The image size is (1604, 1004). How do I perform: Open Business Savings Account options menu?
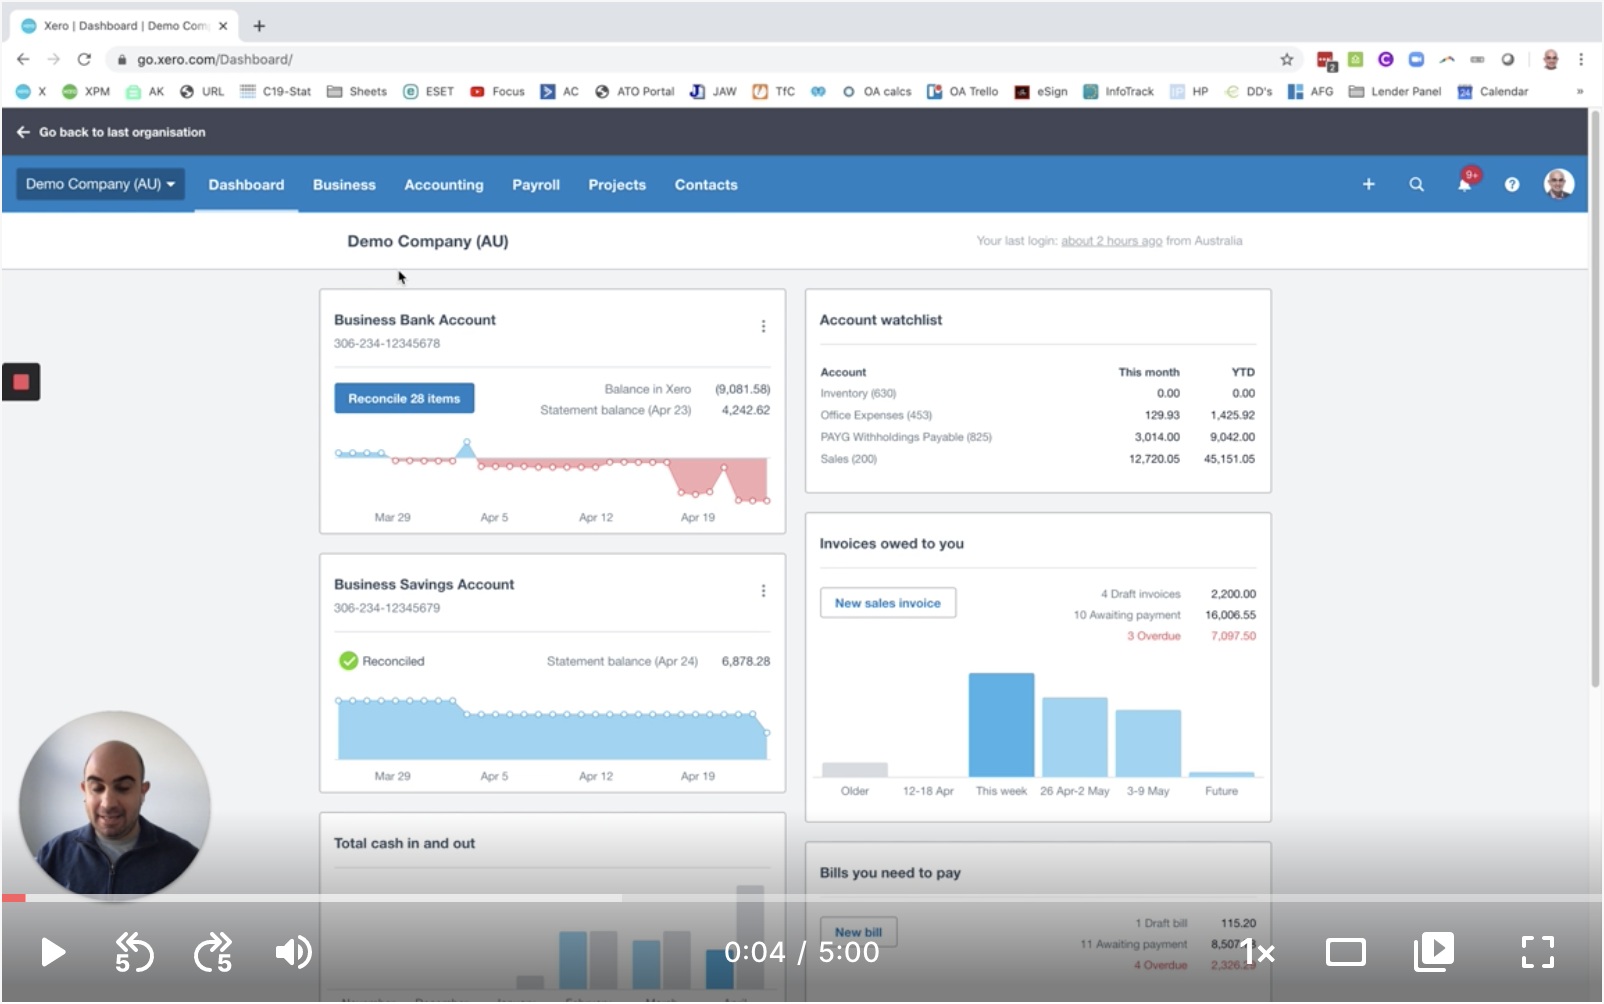pyautogui.click(x=763, y=591)
